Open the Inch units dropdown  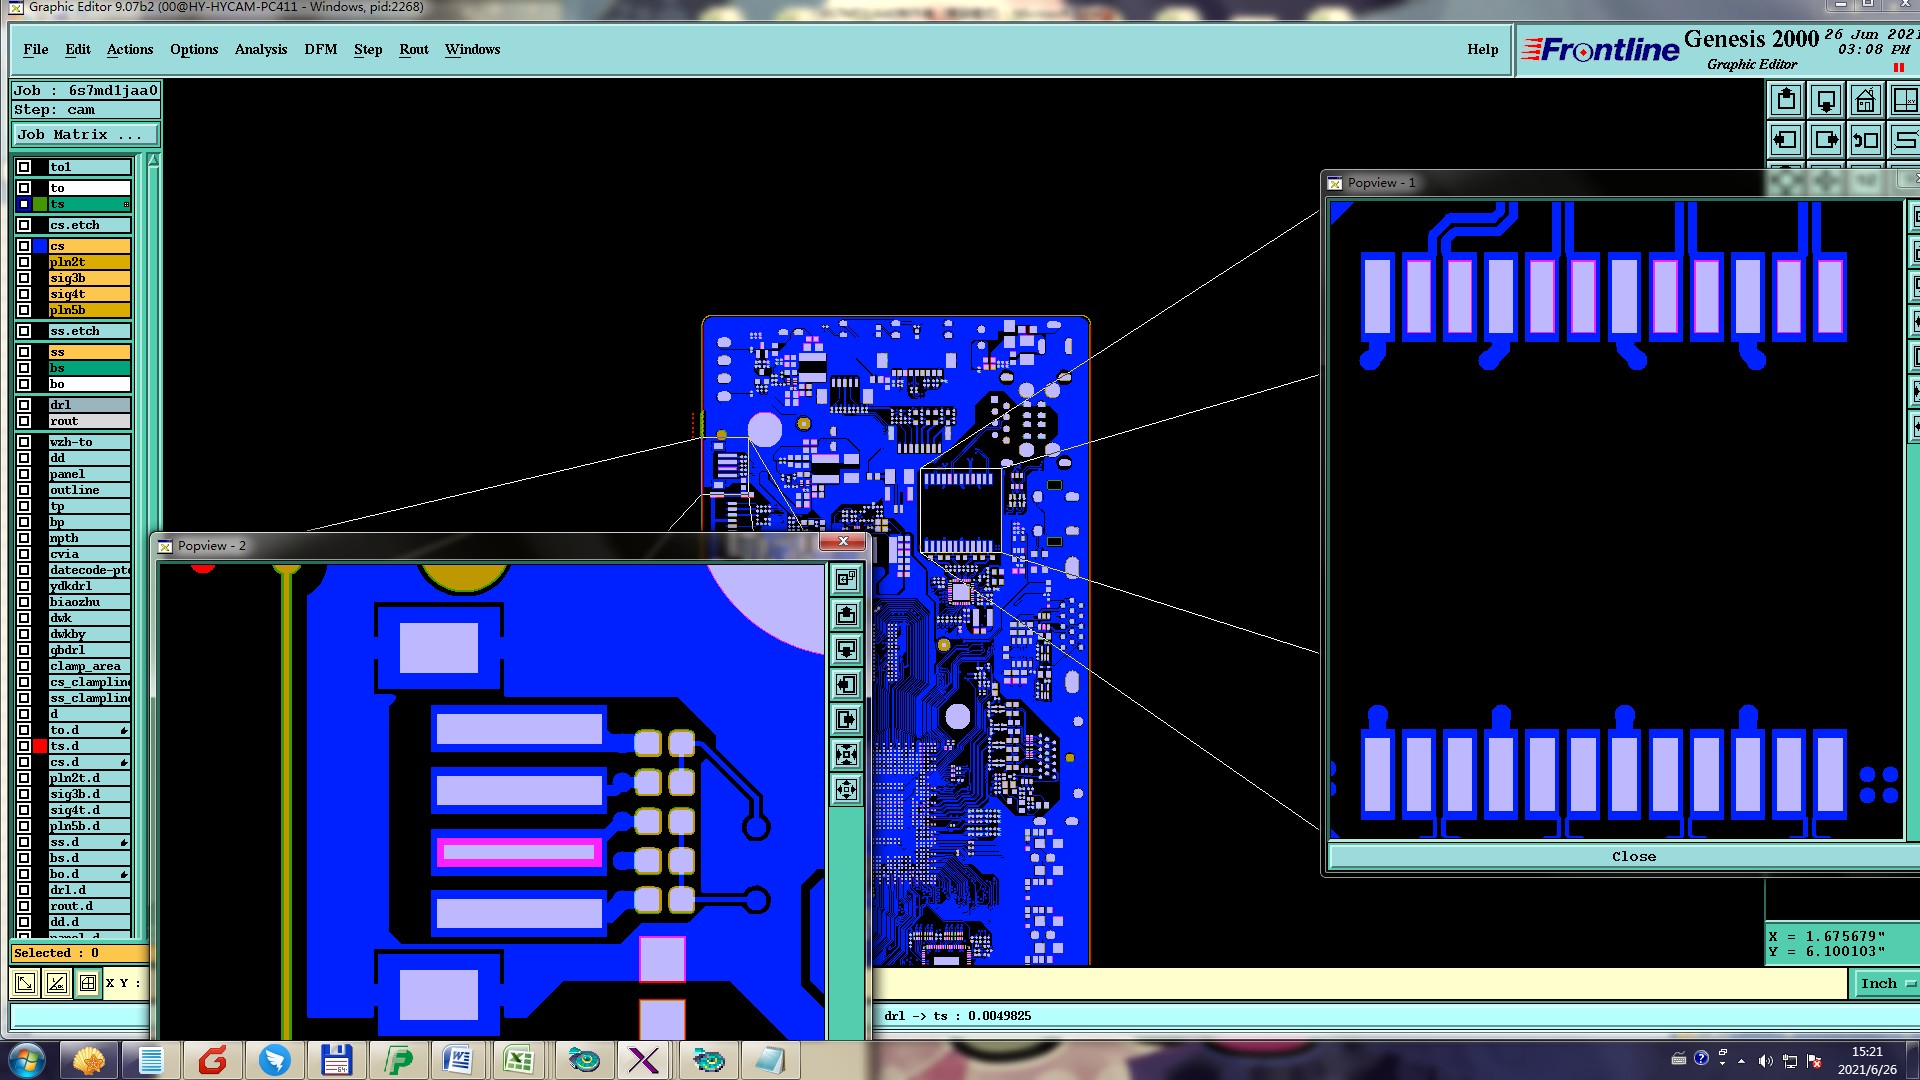pos(1886,984)
